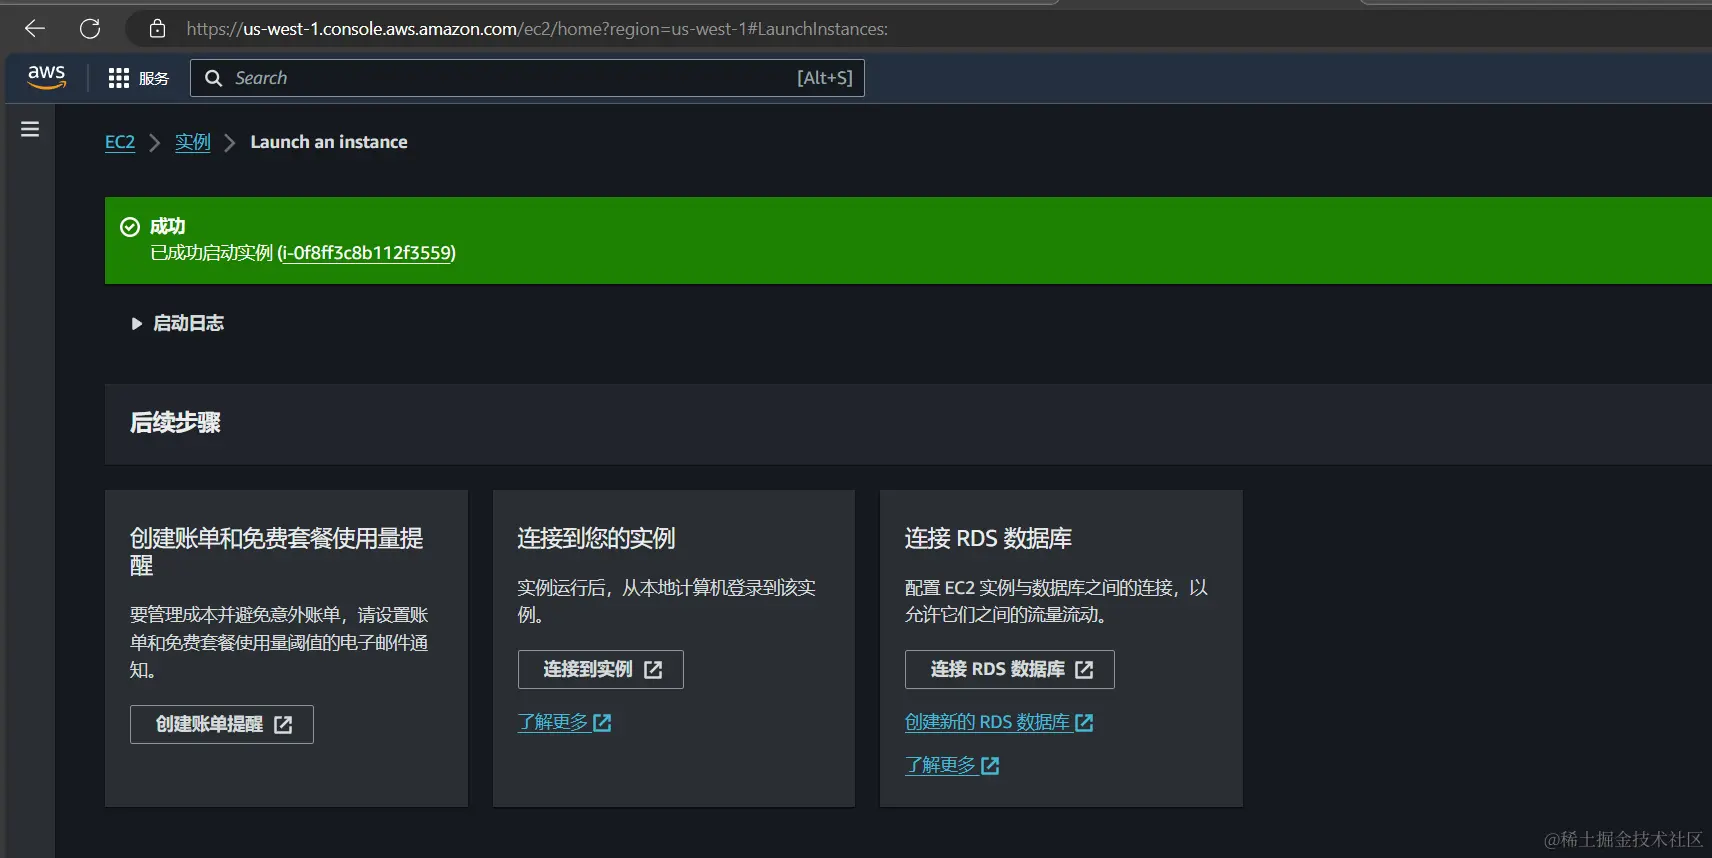Open 了解更多 link under 连接到您的实例
Image resolution: width=1712 pixels, height=858 pixels.
coord(564,722)
